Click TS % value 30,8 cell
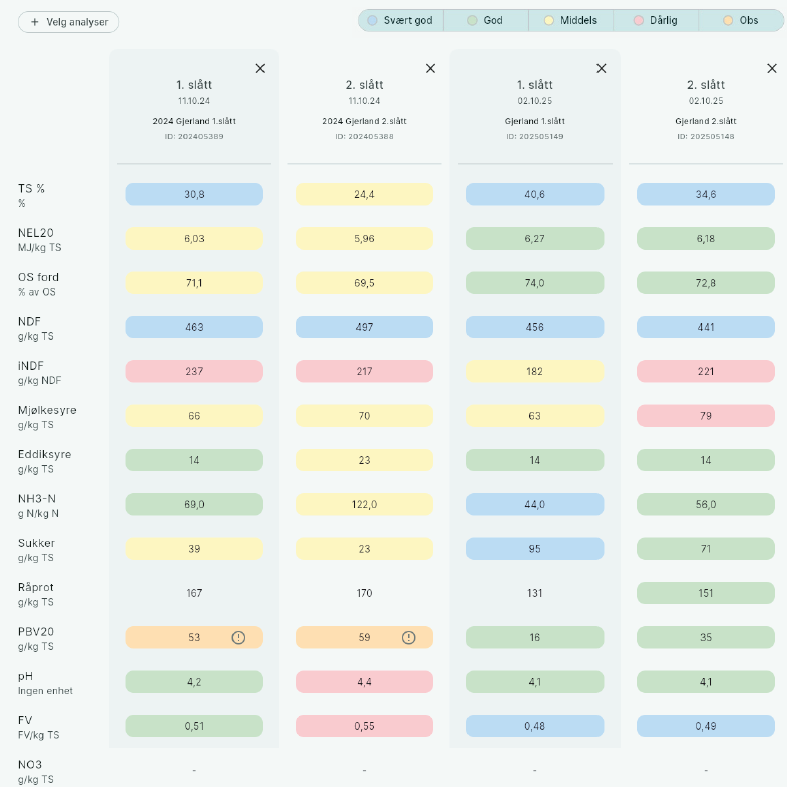Image resolution: width=787 pixels, height=787 pixels. [194, 194]
